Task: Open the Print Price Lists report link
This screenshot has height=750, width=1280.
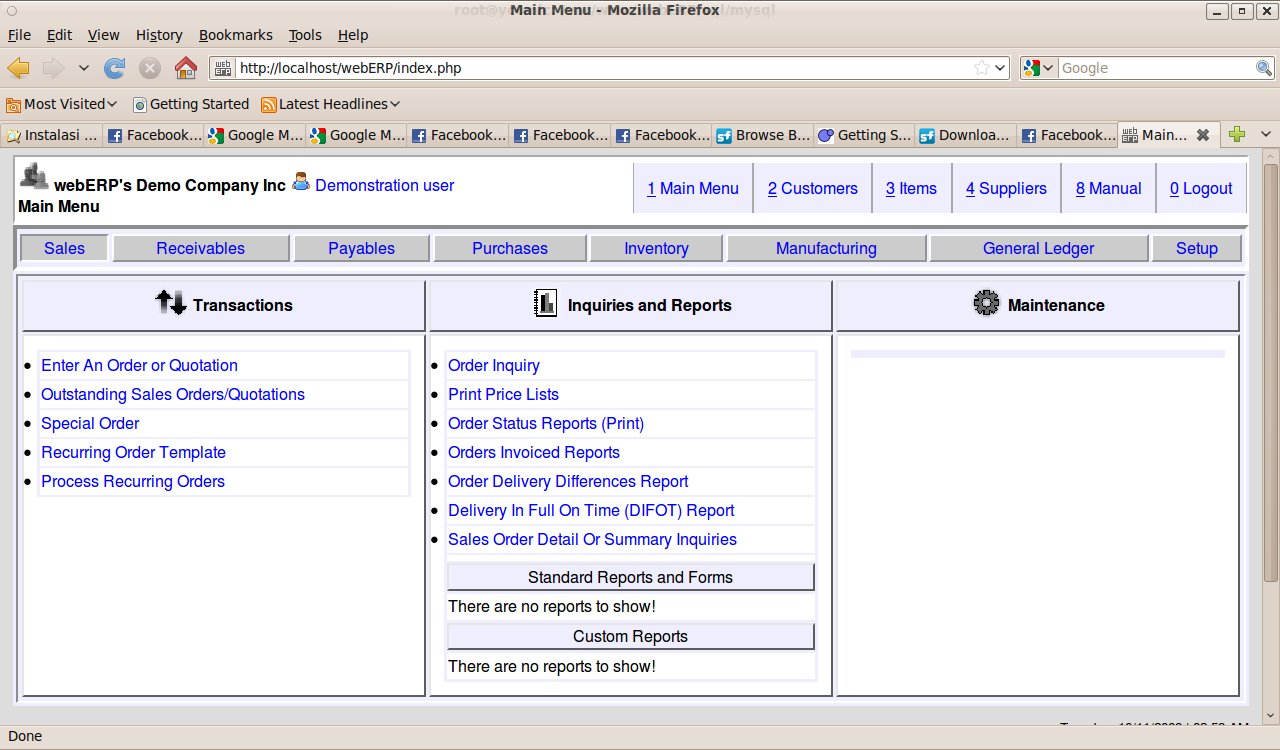Action: pyautogui.click(x=503, y=394)
